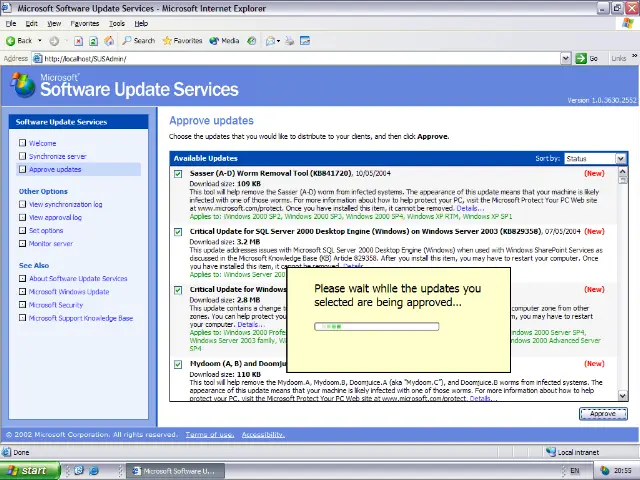
Task: Click the Start button
Action: (x=30, y=471)
